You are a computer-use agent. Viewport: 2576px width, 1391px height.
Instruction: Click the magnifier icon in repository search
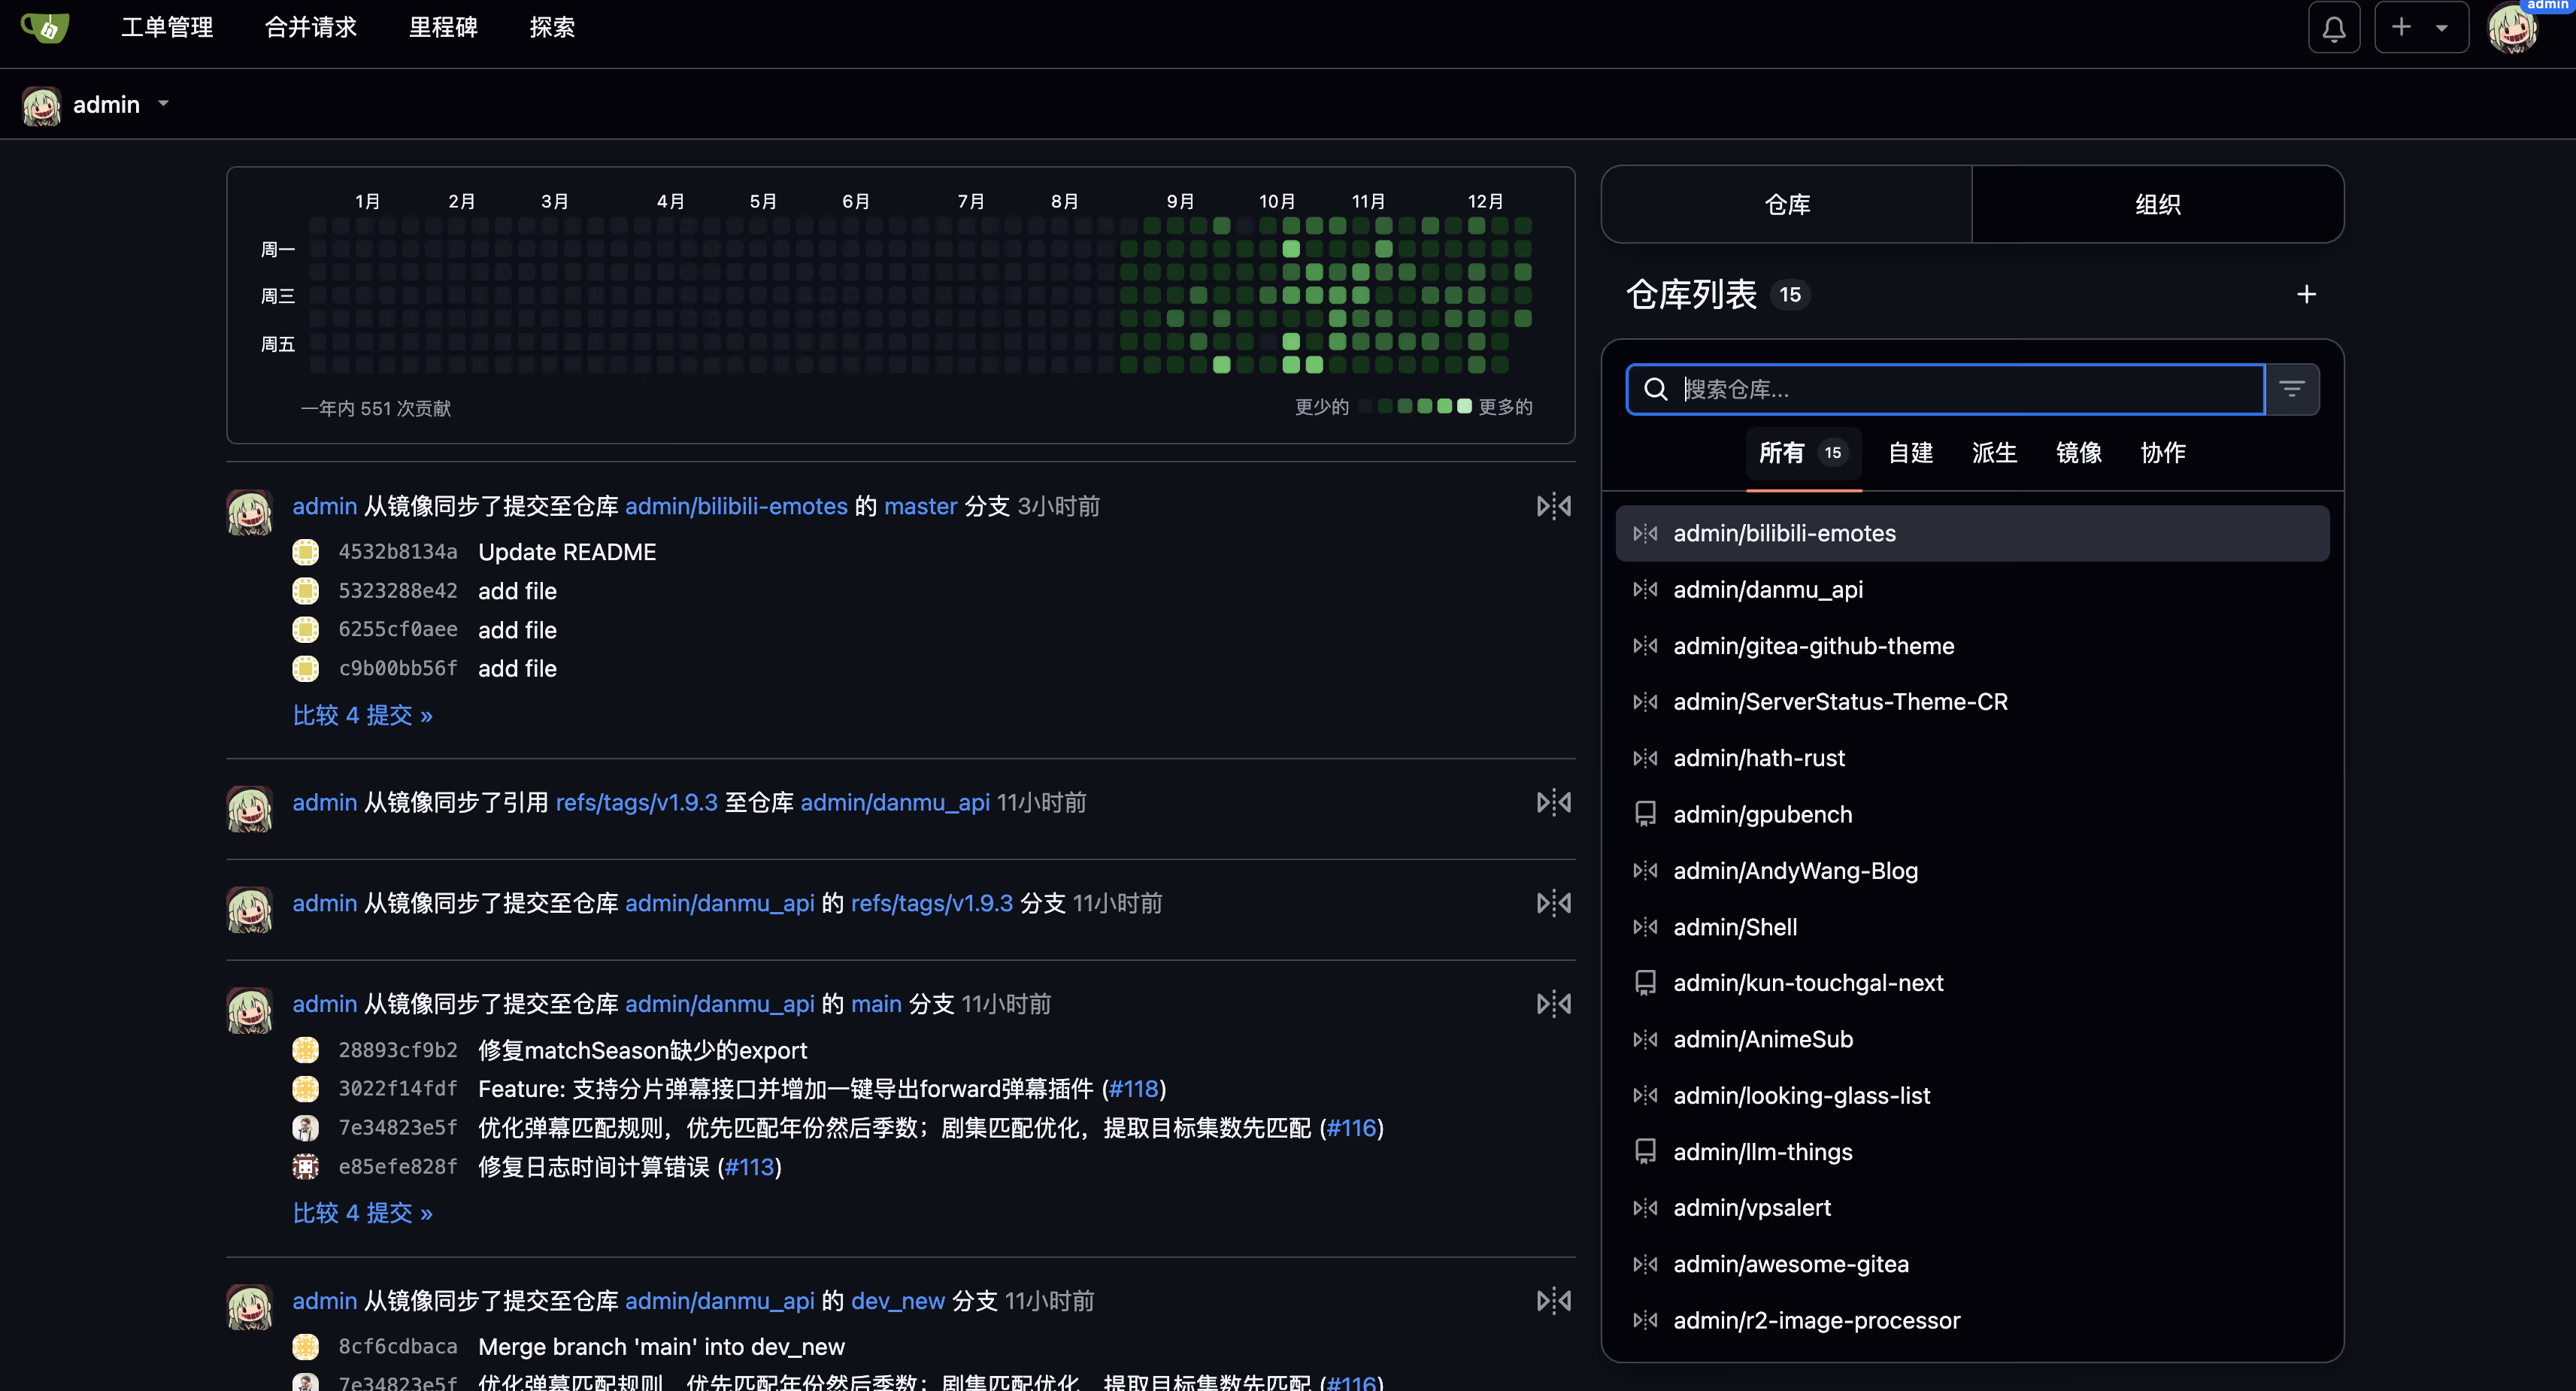point(1656,389)
